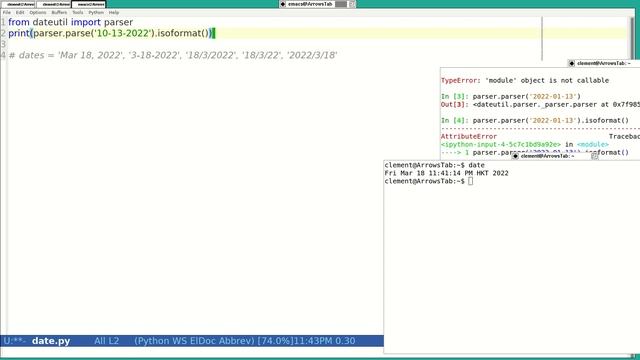Click the 'print' keyword on line 2
The width and height of the screenshot is (640, 360).
(x=19, y=33)
